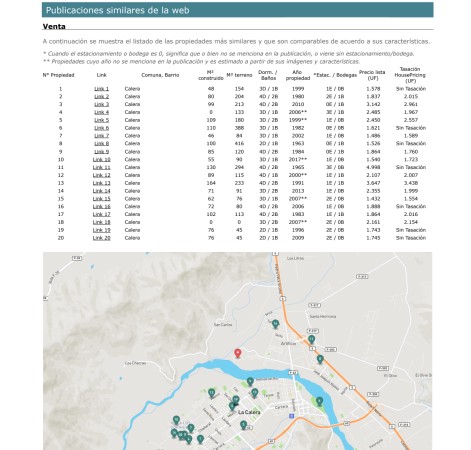Click the red subject property map marker

point(237,353)
